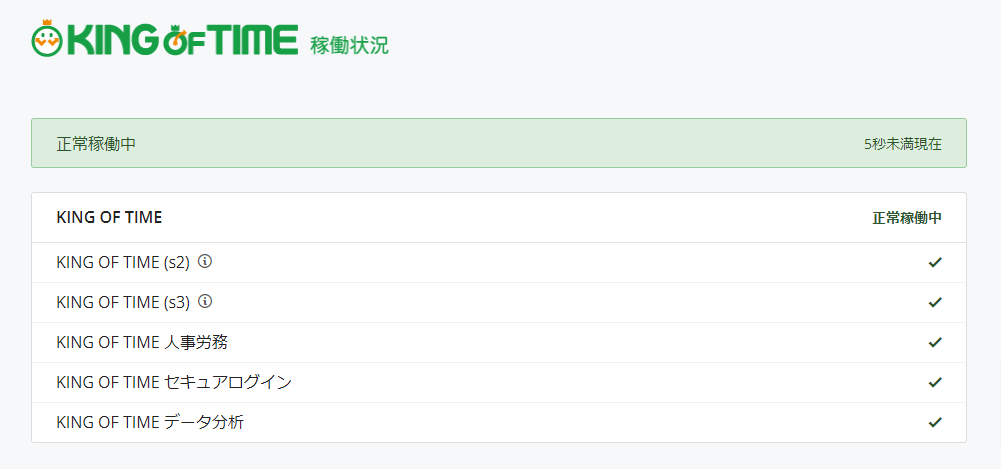Click the checkmark for セキュアログイン row
This screenshot has height=469, width=1001.
[x=935, y=382]
